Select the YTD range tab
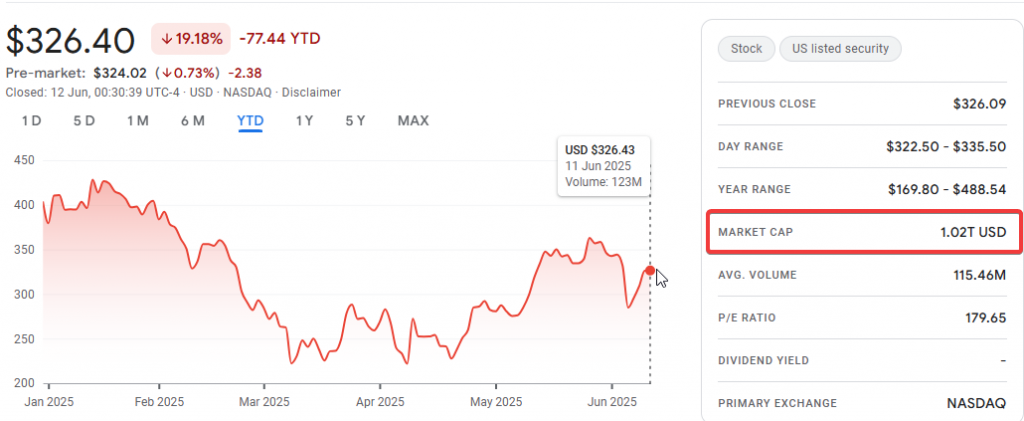 pyautogui.click(x=250, y=121)
